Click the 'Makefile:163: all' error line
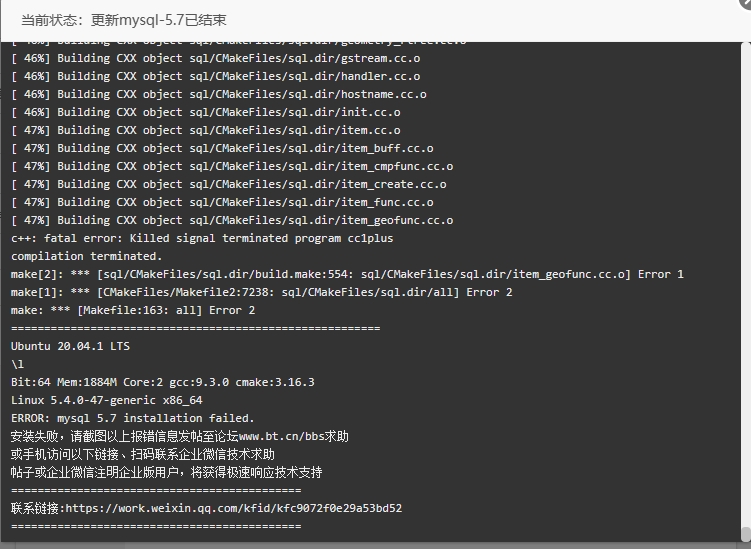Viewport: 751px width, 549px height. [133, 310]
